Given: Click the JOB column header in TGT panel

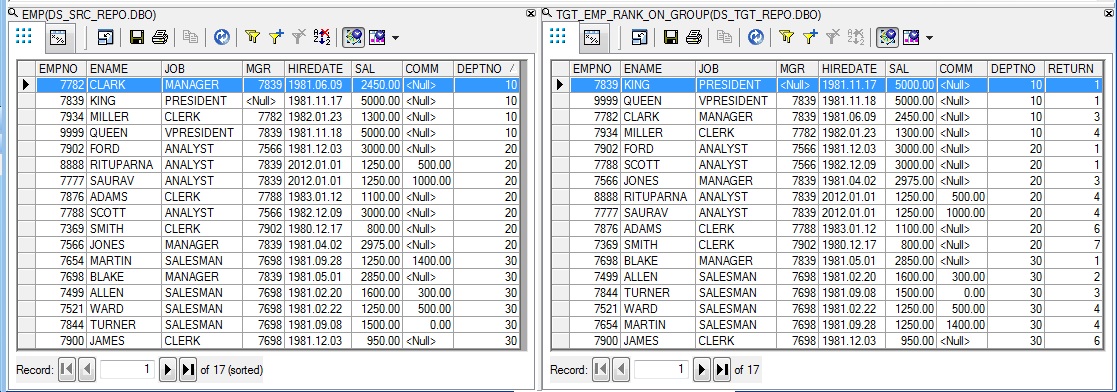Looking at the screenshot, I should click(736, 68).
